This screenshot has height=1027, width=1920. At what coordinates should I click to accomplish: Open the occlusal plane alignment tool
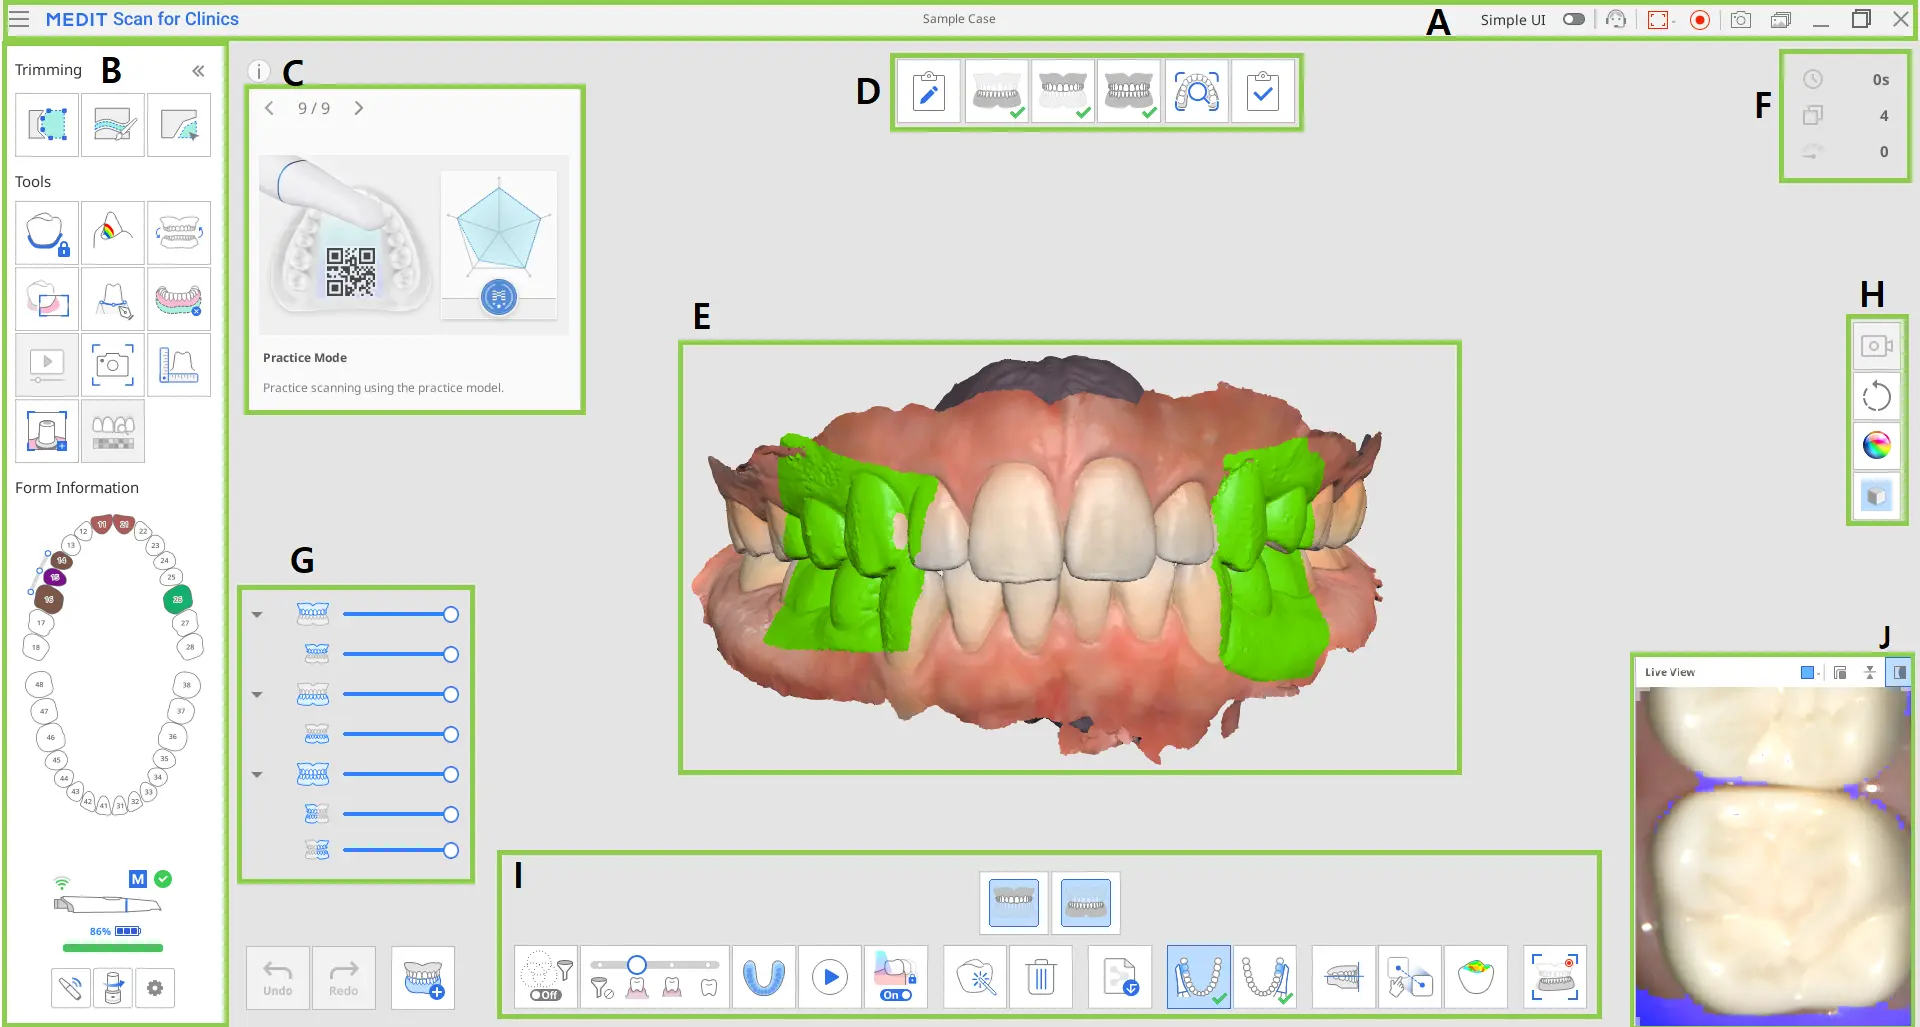[1344, 978]
